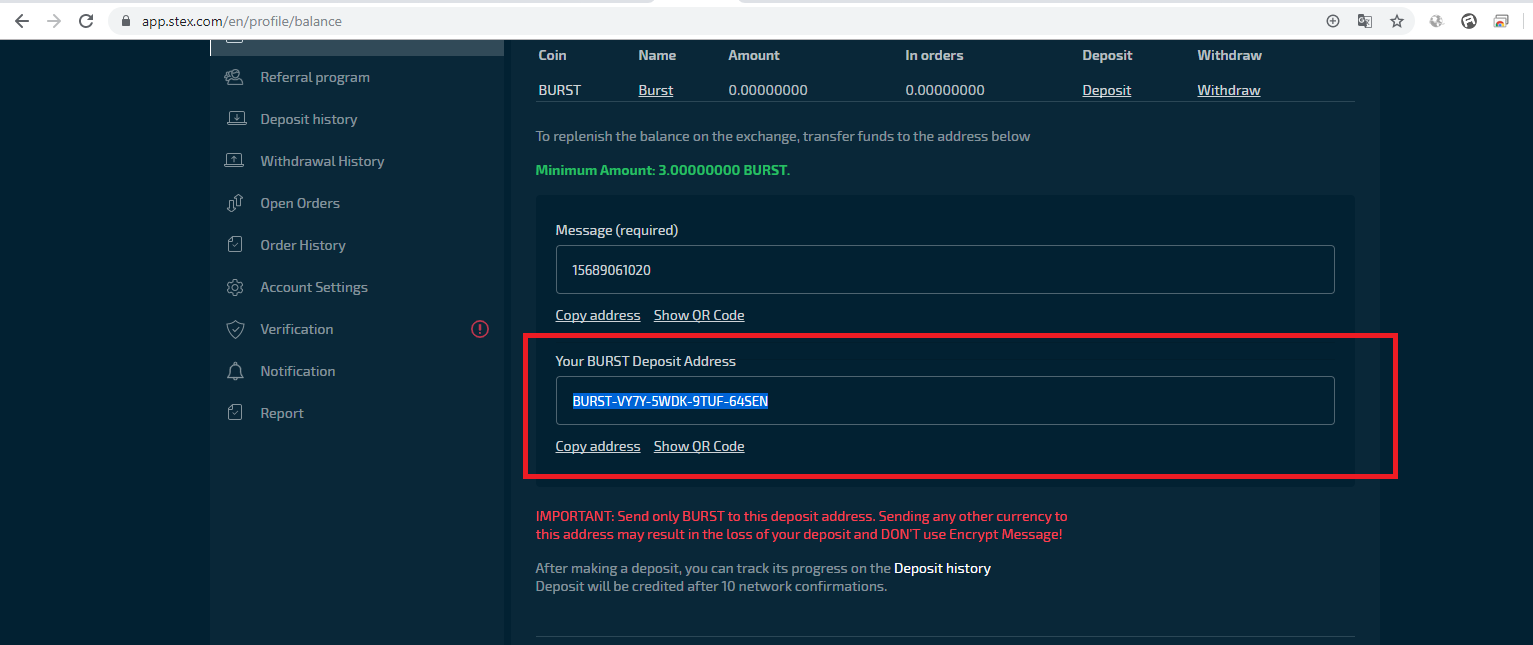Click the BURST coin cell
The width and height of the screenshot is (1533, 645).
[x=560, y=90]
